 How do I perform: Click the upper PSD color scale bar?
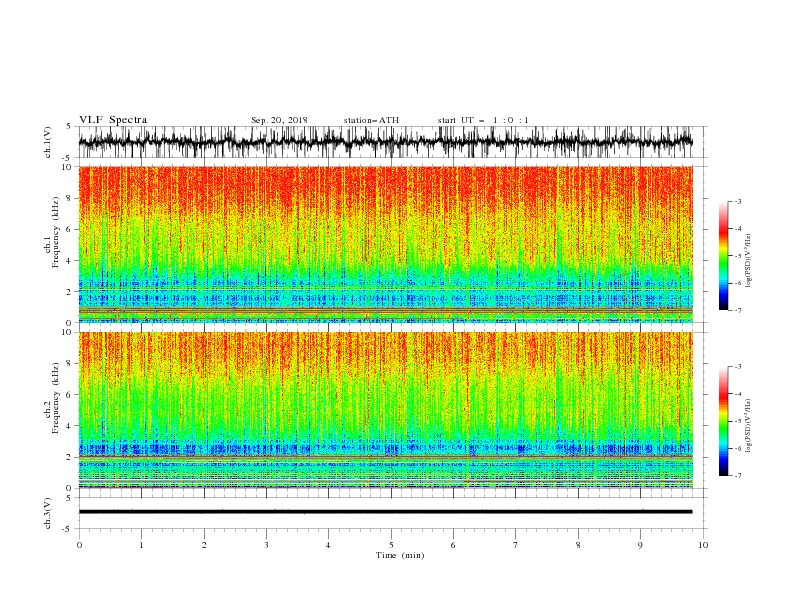[x=724, y=256]
